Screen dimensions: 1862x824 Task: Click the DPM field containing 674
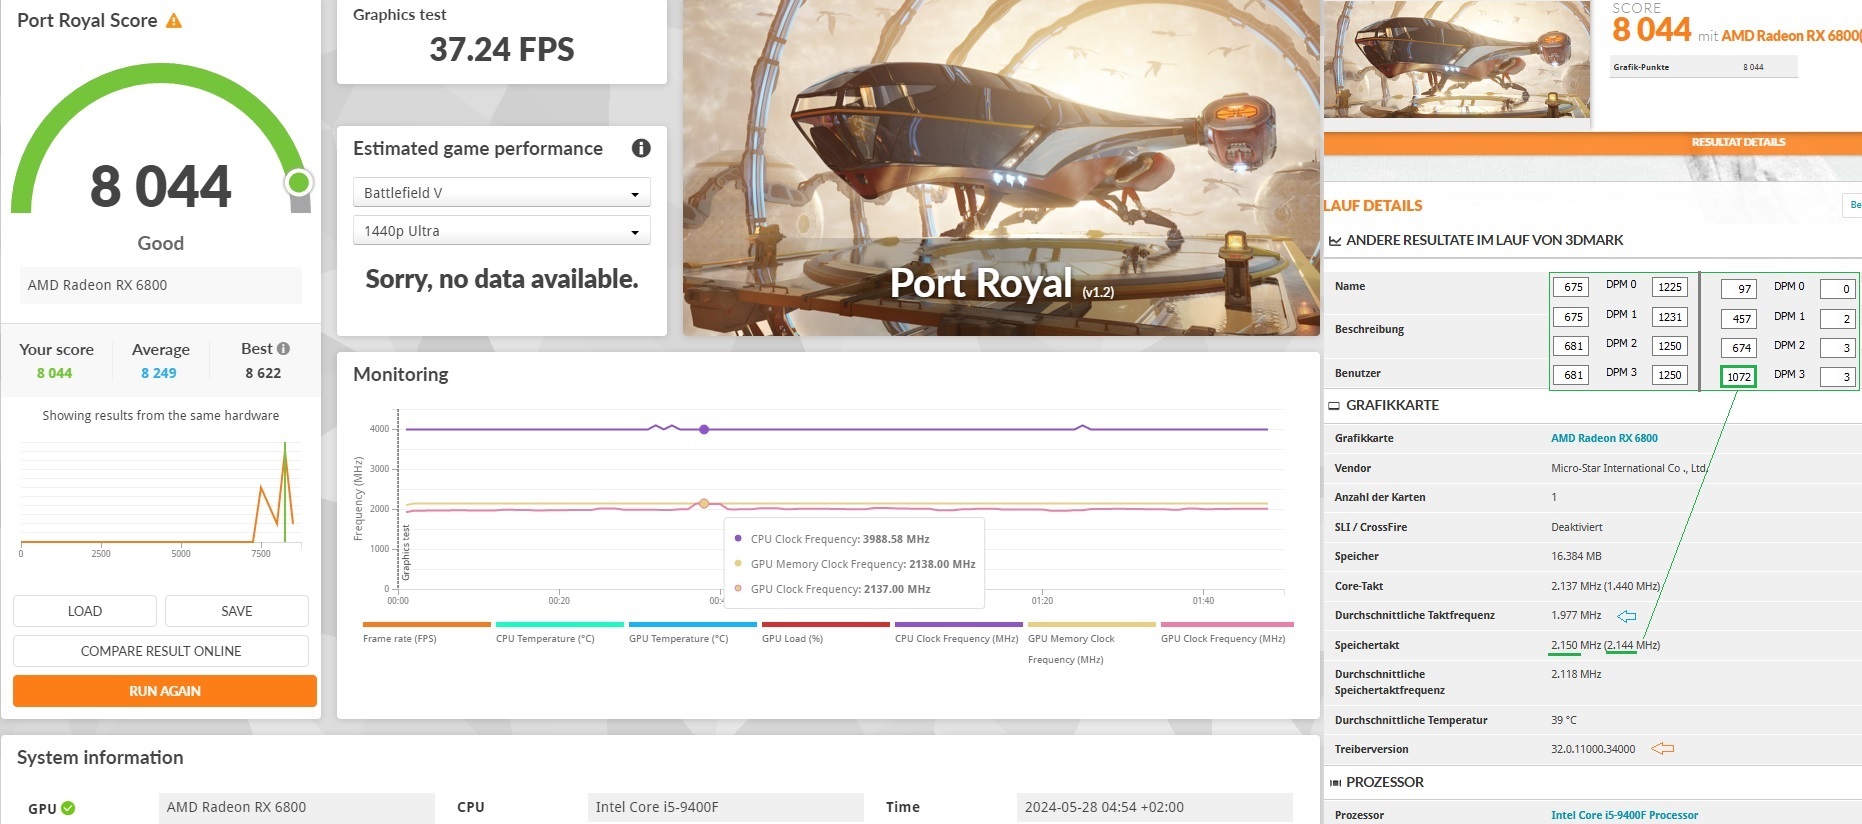(1739, 348)
